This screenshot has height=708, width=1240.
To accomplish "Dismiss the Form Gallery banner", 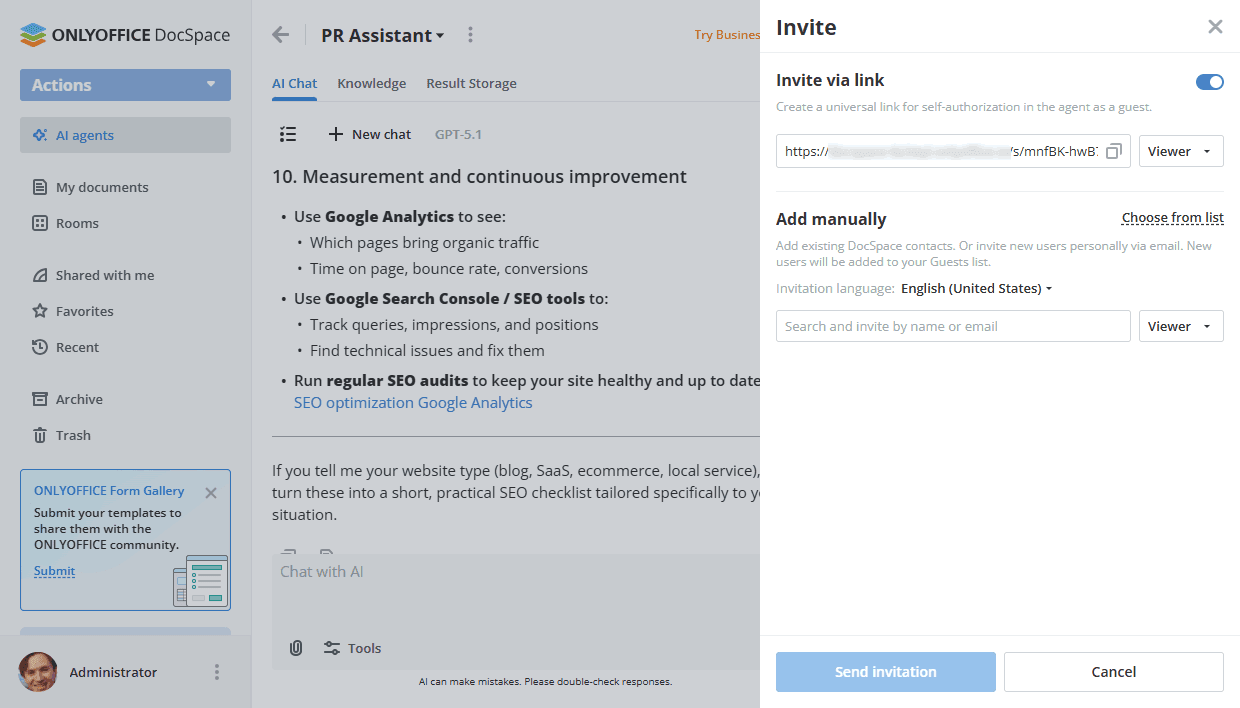I will point(210,492).
